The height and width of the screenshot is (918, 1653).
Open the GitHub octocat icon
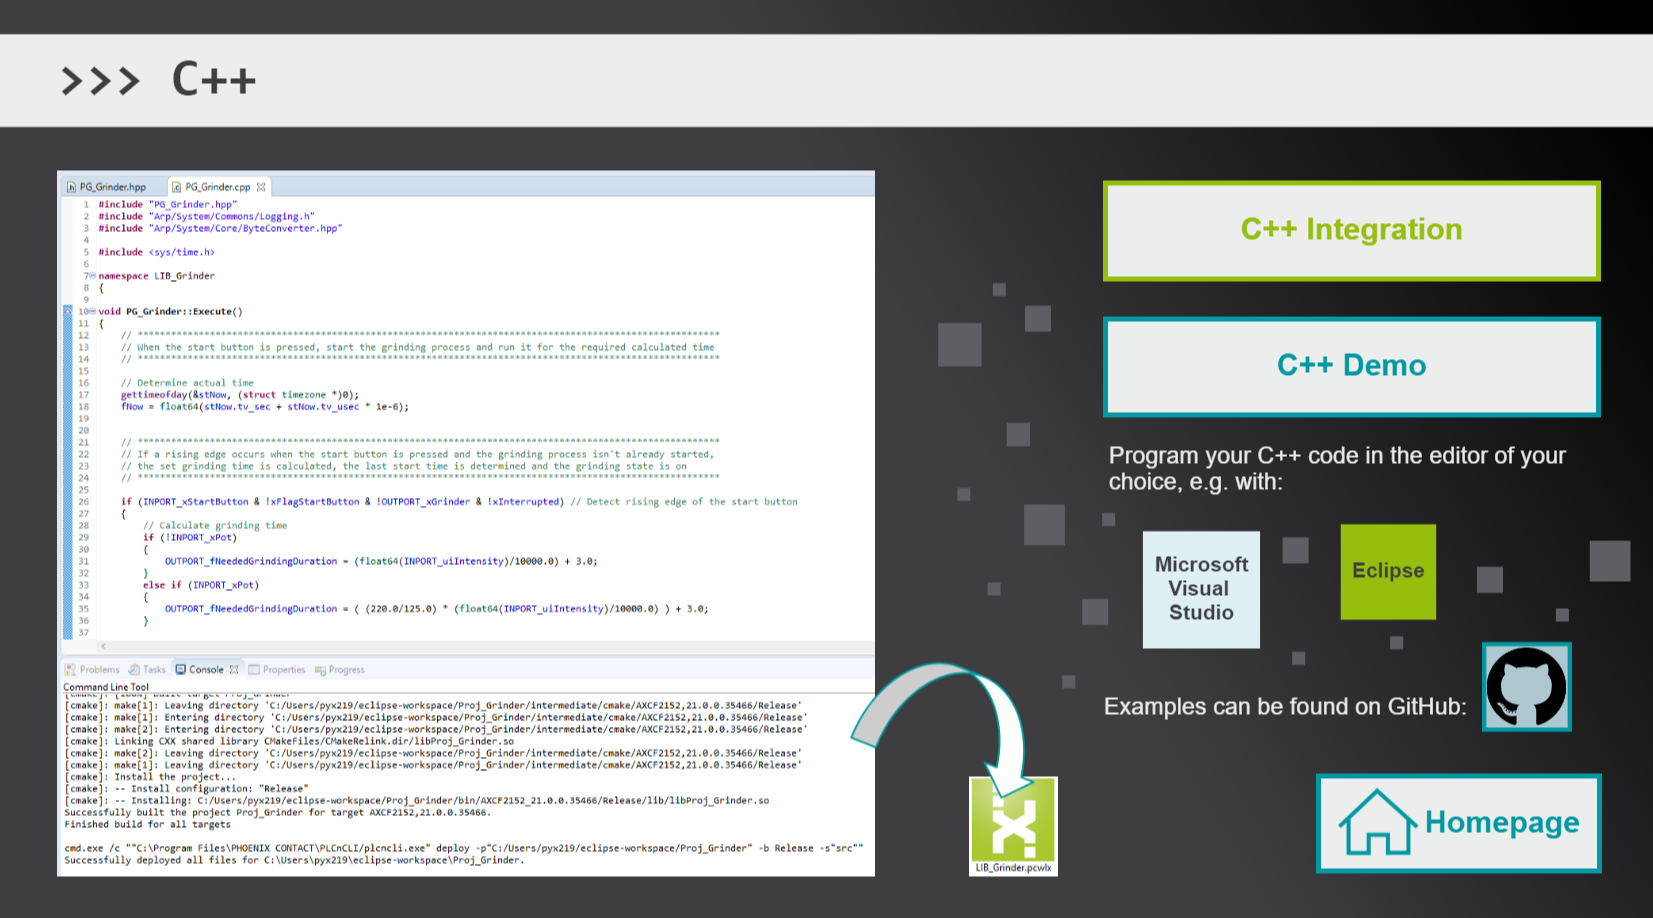pyautogui.click(x=1526, y=687)
